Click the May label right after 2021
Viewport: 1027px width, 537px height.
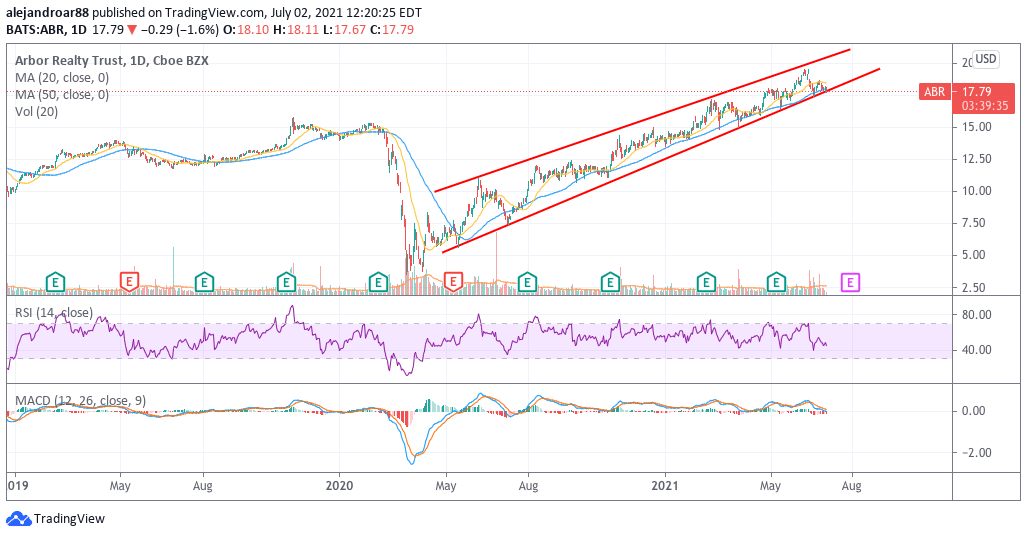(770, 485)
